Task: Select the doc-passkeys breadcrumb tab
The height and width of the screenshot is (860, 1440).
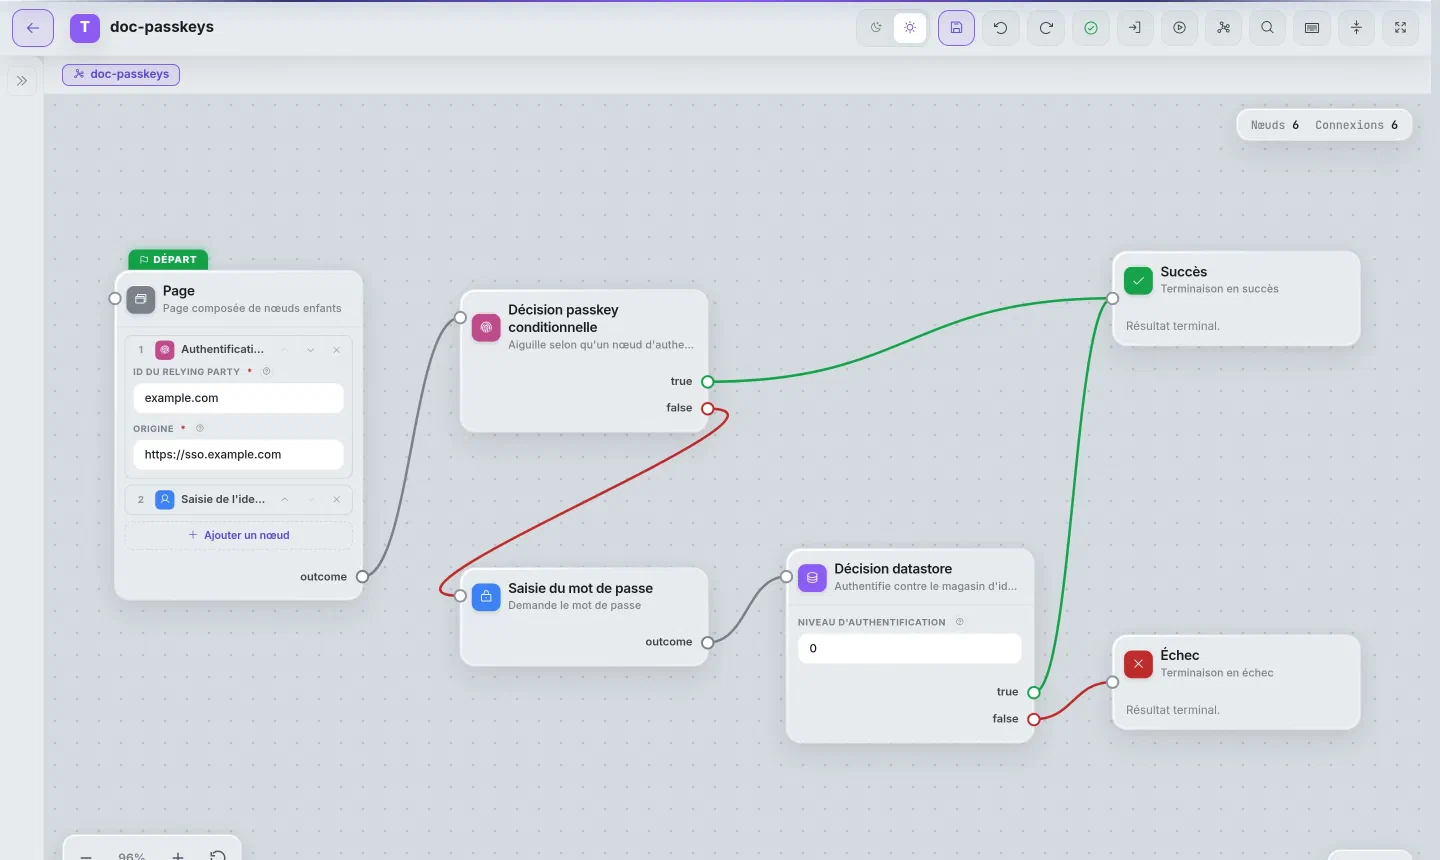Action: 121,74
